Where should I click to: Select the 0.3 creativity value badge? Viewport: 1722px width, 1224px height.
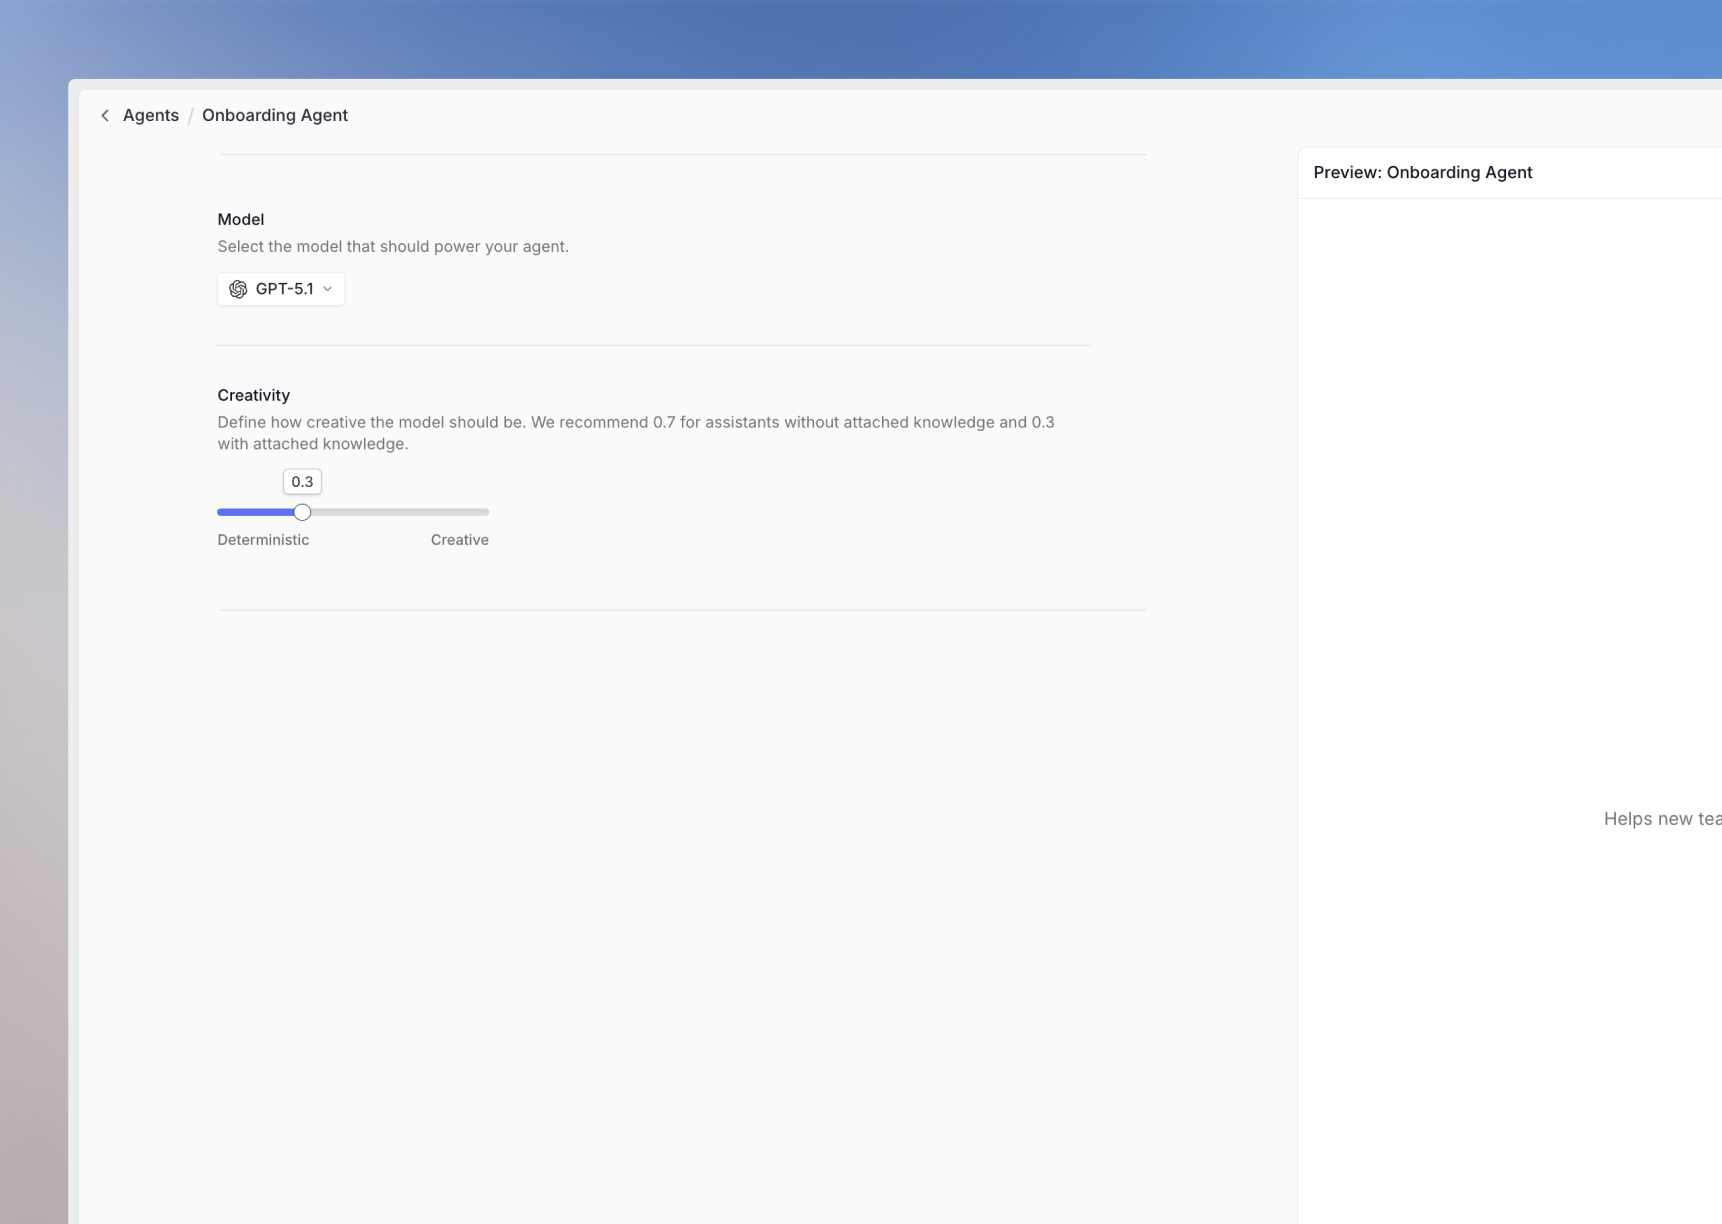click(302, 481)
